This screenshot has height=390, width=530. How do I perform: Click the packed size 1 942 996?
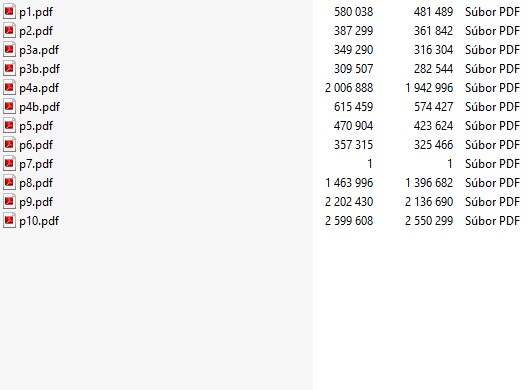point(429,88)
